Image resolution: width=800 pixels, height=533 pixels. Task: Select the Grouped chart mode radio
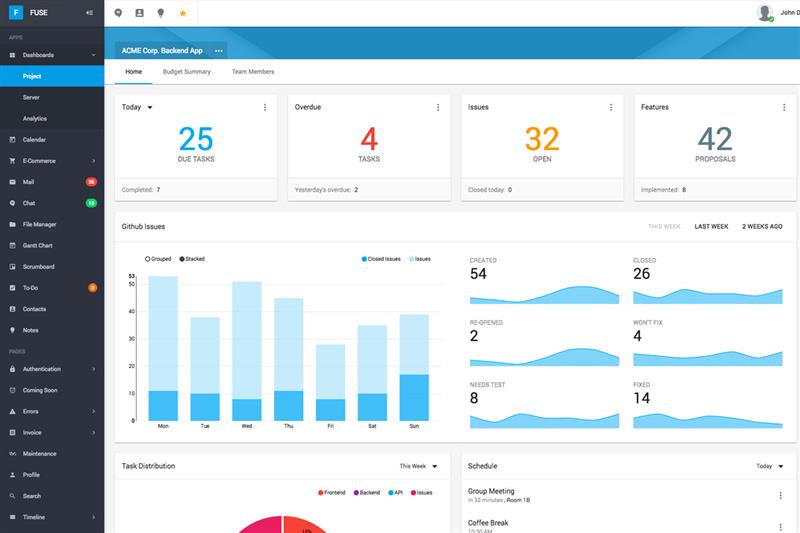pyautogui.click(x=148, y=258)
